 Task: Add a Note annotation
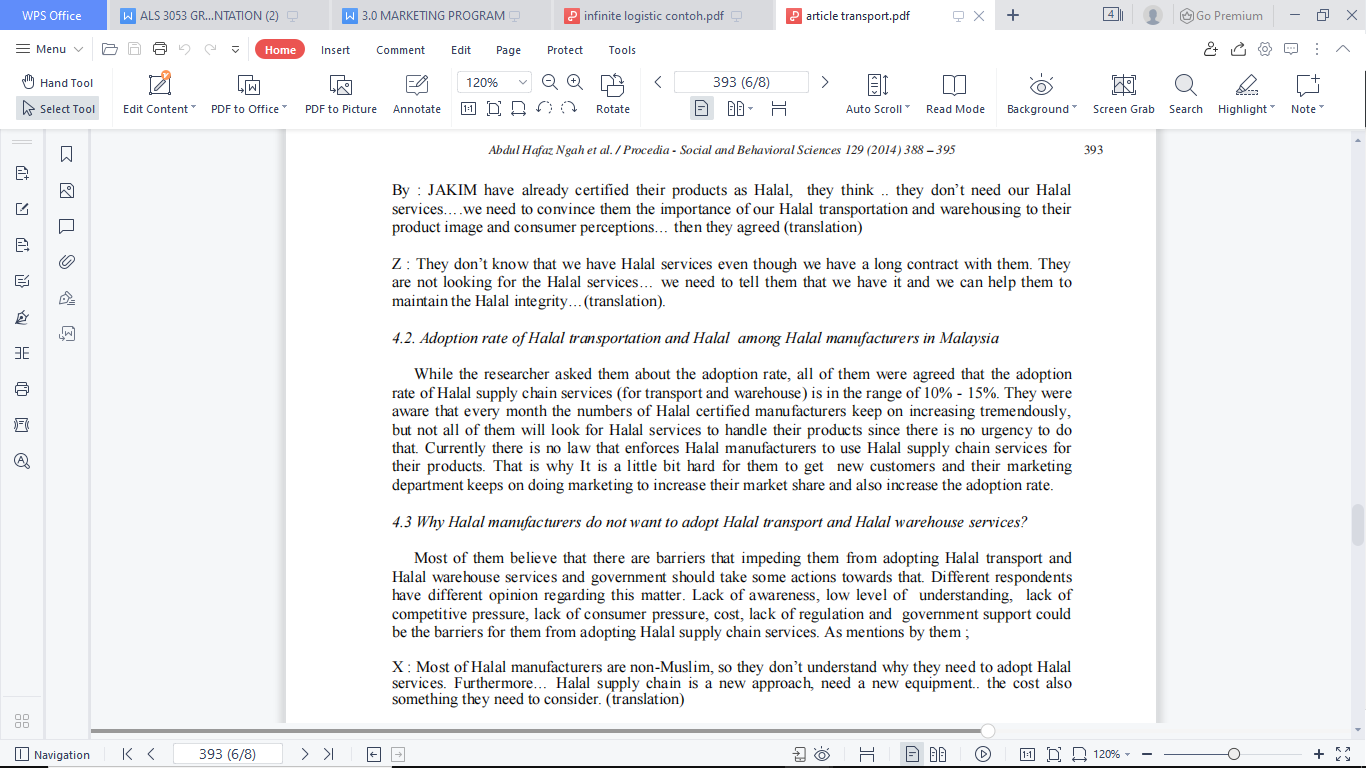click(1307, 94)
